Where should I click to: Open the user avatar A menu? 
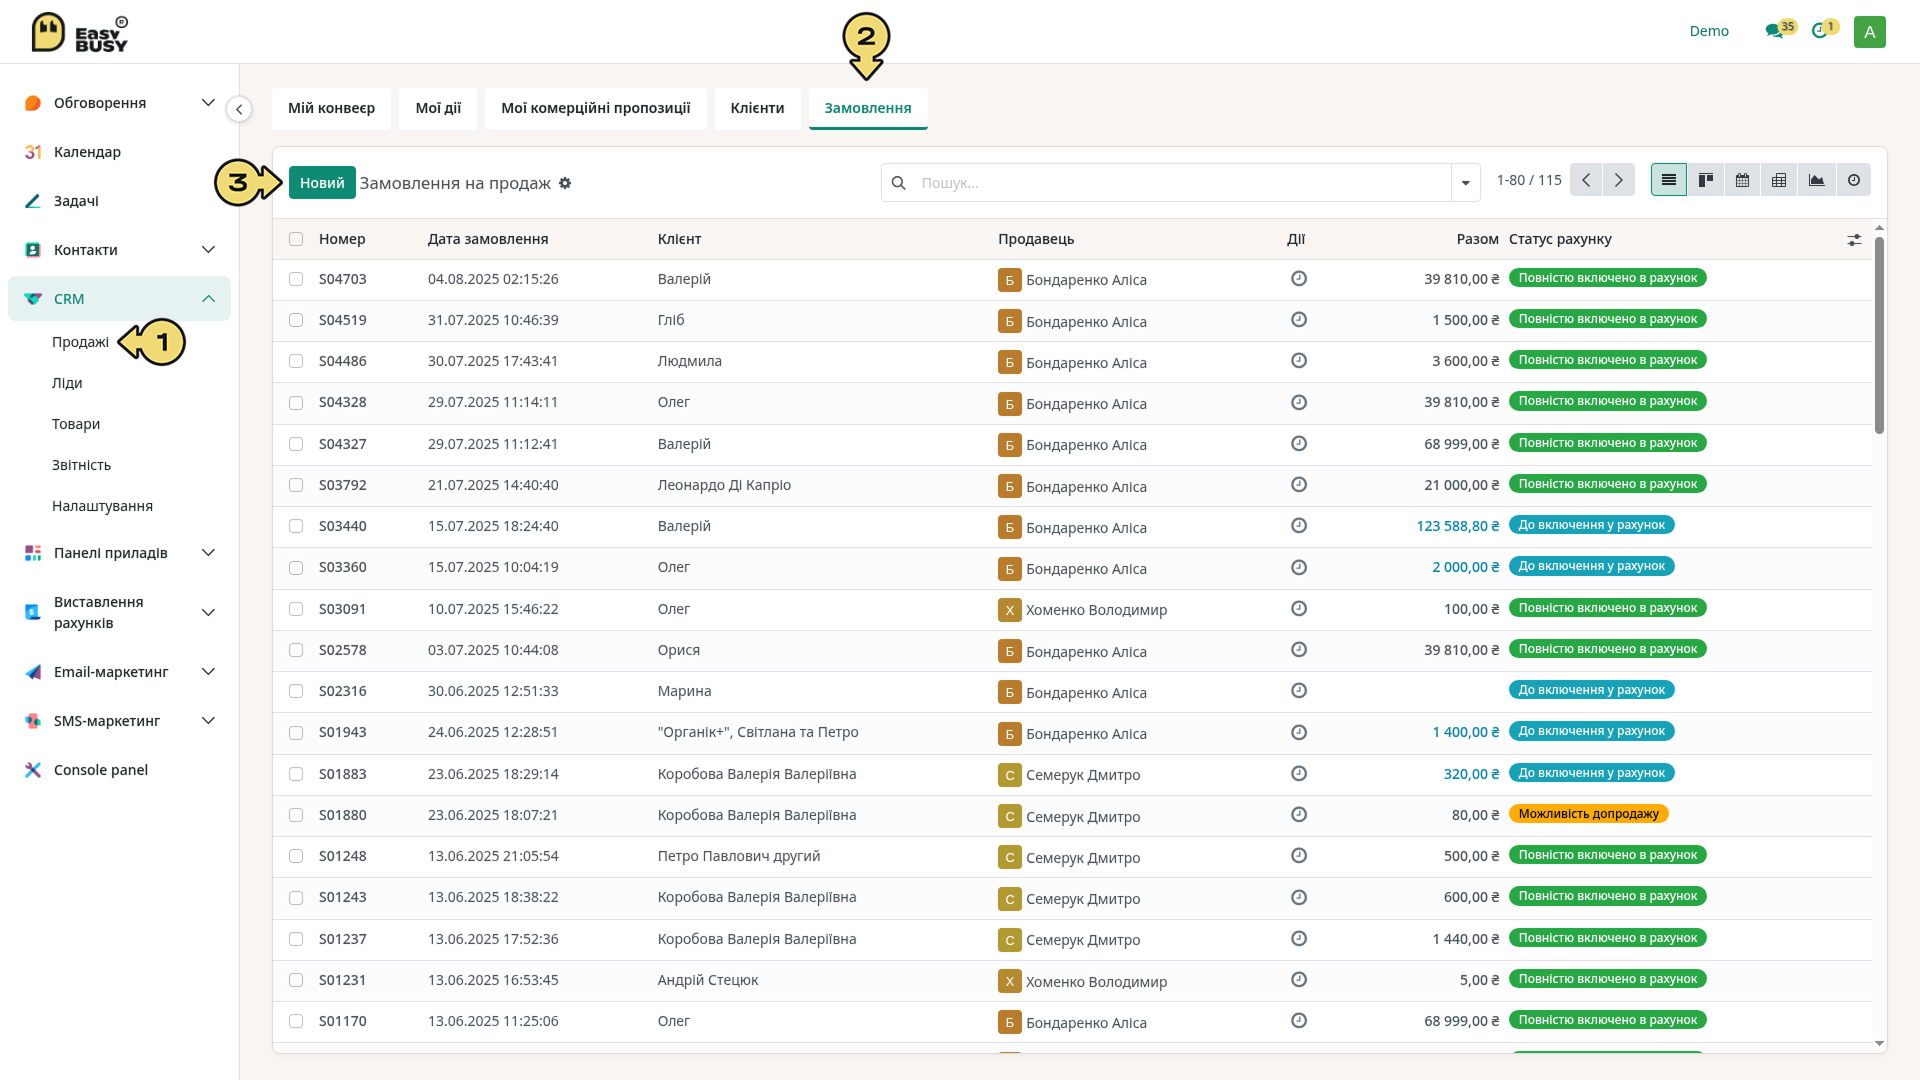1869,32
